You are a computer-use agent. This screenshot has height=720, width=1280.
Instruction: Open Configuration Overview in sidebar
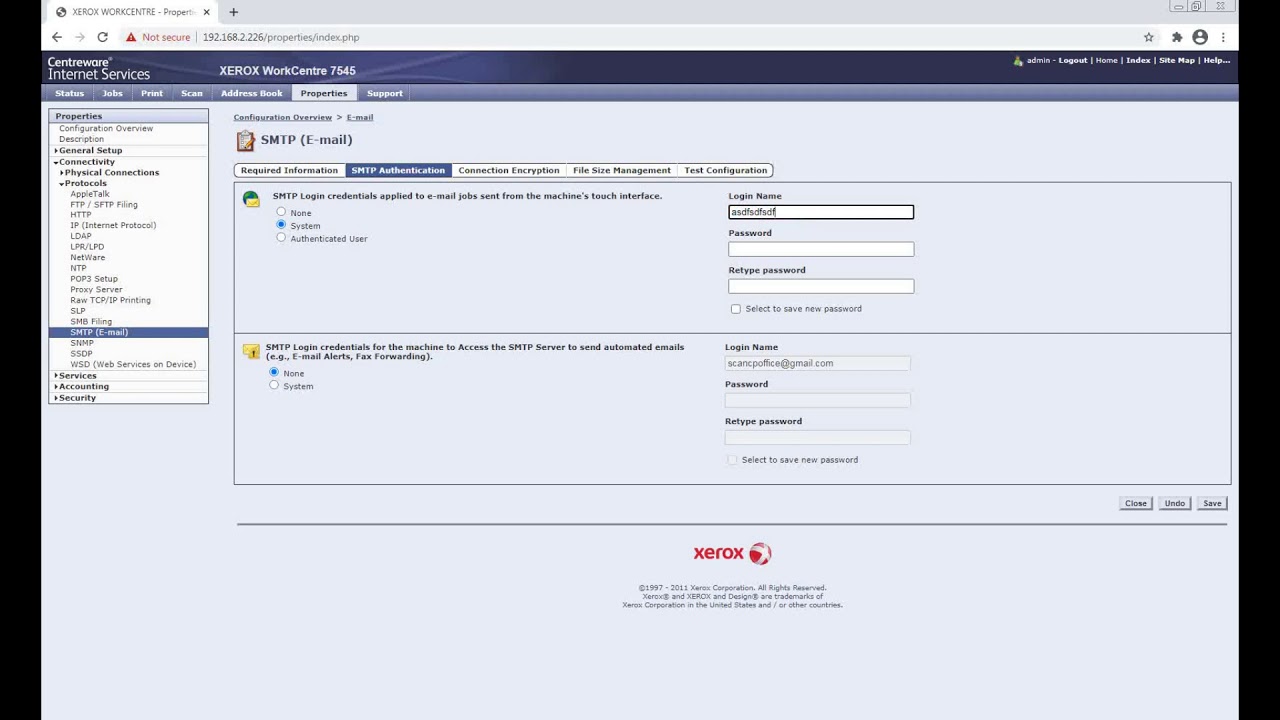(106, 128)
